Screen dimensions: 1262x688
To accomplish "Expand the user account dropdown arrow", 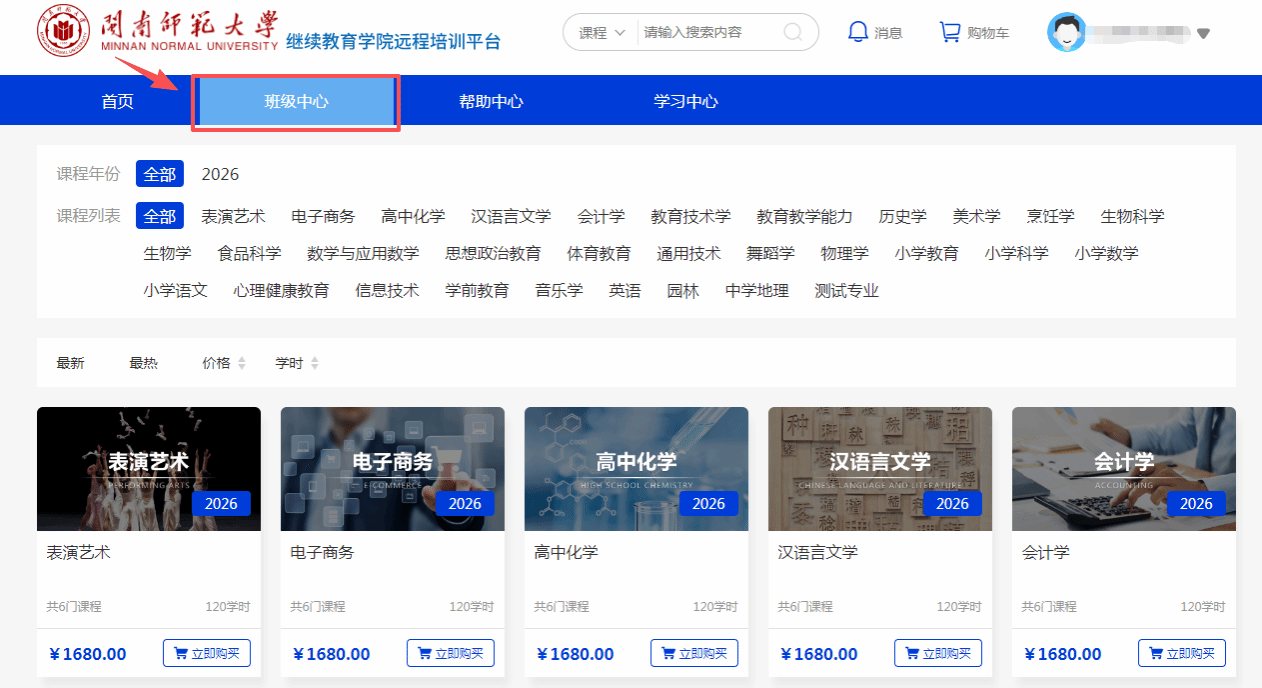I will (x=1203, y=33).
